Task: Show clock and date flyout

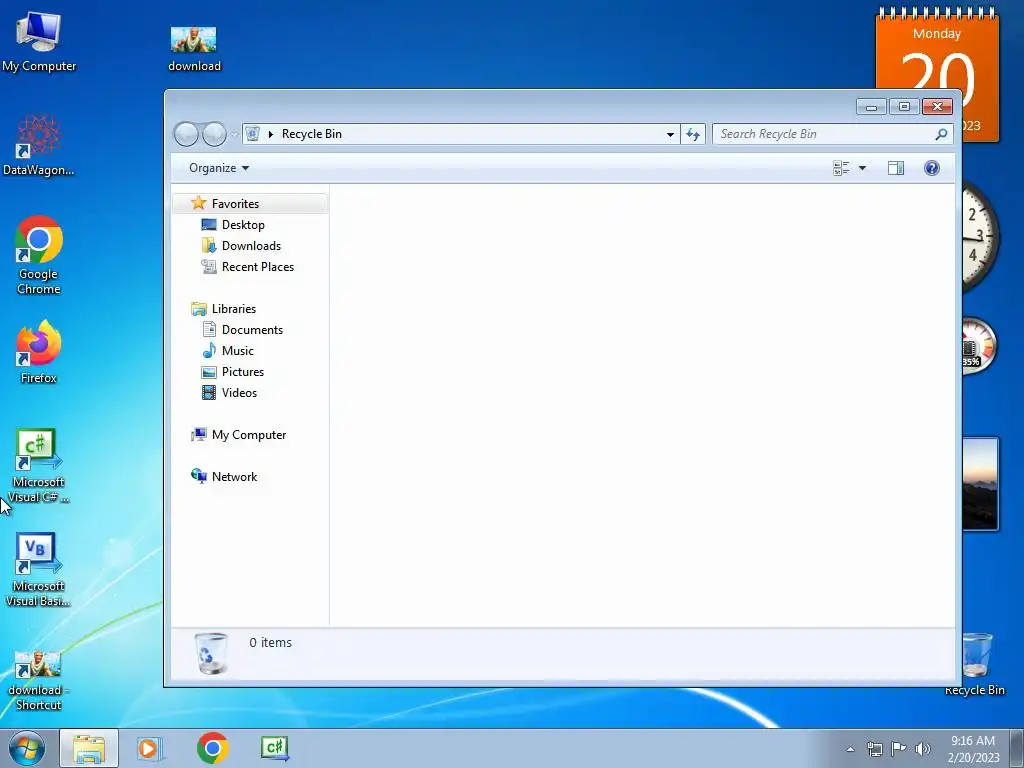Action: [973, 749]
